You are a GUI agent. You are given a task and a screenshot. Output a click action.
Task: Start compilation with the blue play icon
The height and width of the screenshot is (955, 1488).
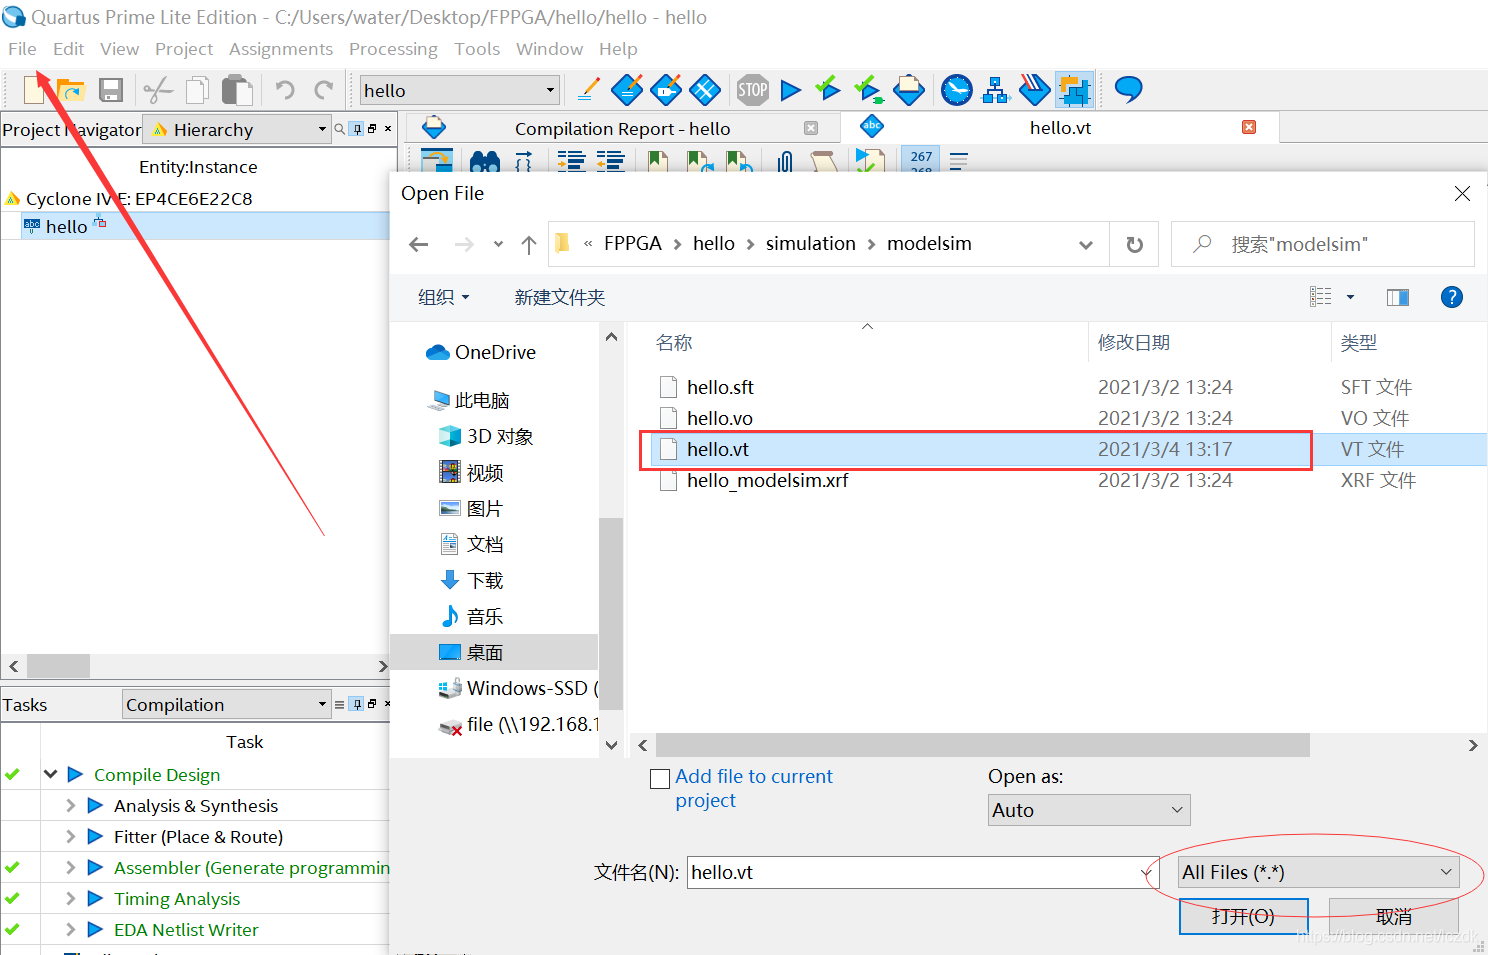[x=790, y=90]
